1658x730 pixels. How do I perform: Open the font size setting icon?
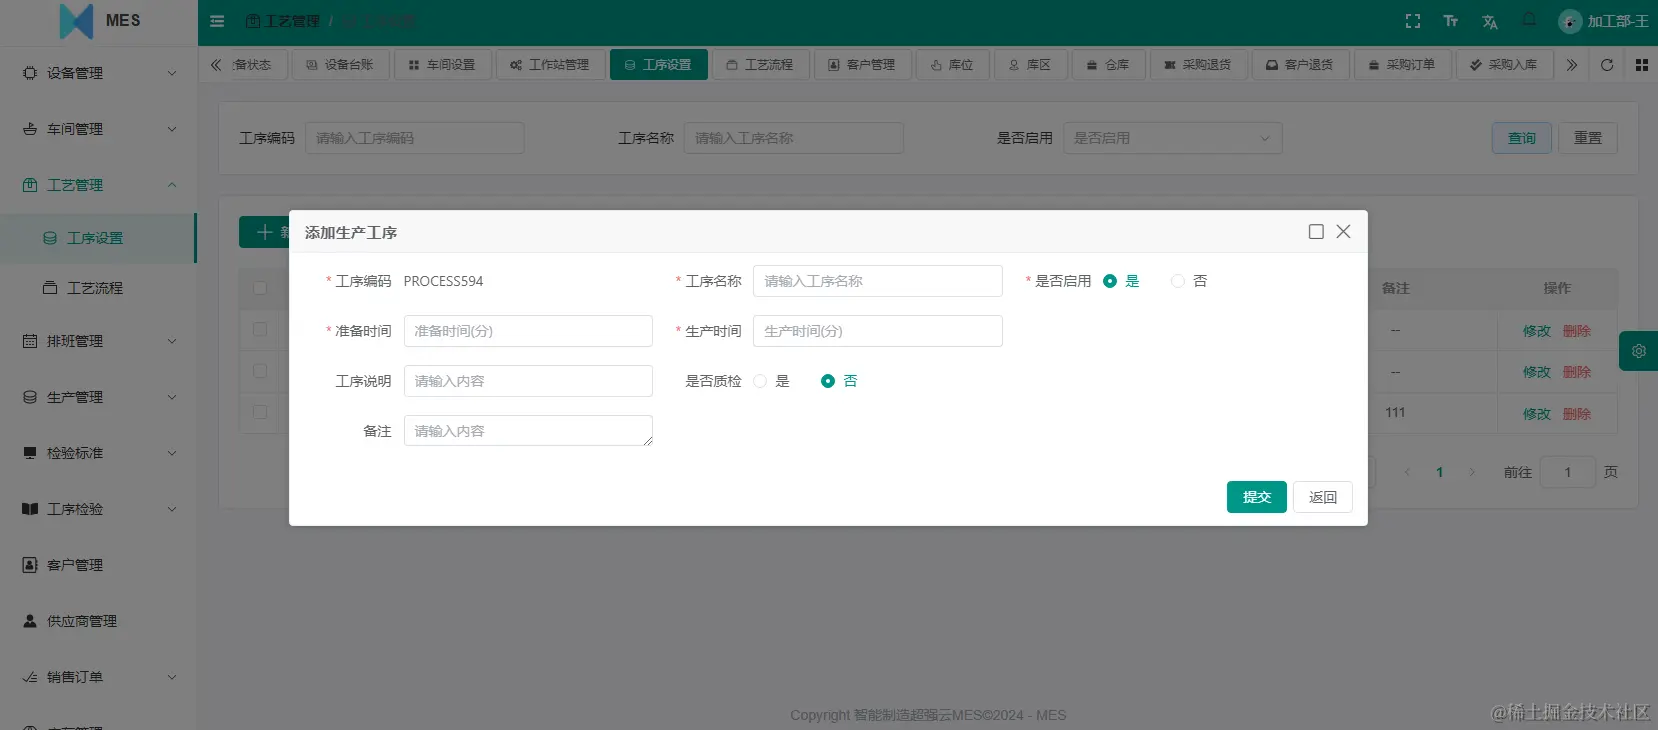(1451, 21)
